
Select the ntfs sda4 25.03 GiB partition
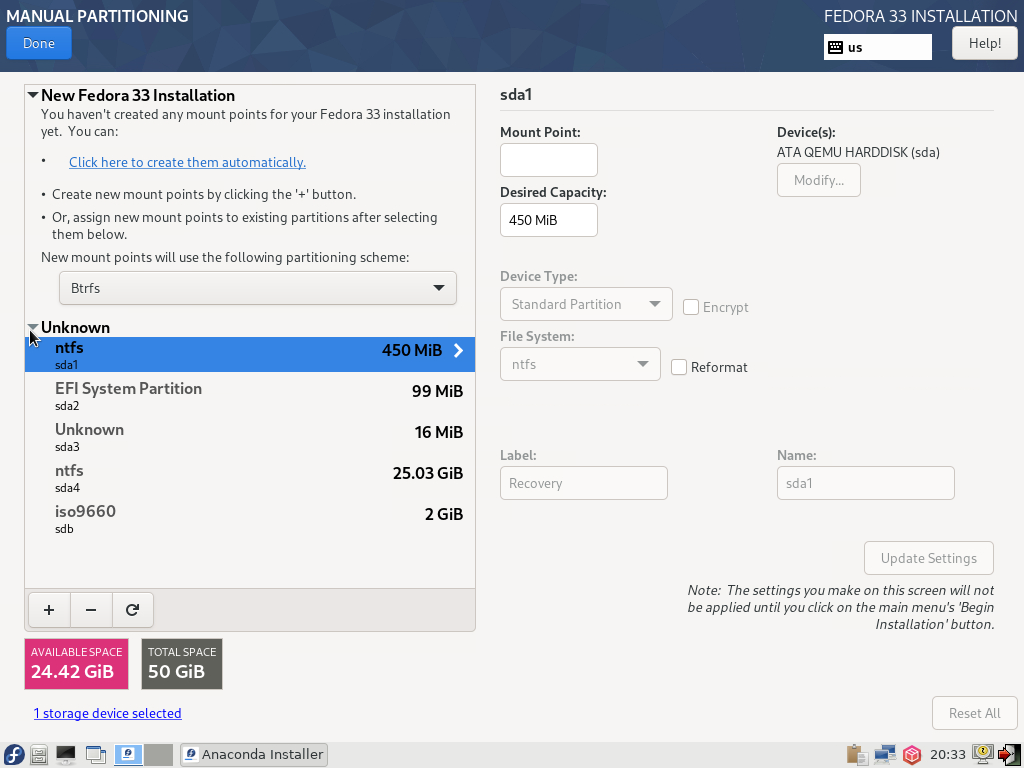coord(249,478)
